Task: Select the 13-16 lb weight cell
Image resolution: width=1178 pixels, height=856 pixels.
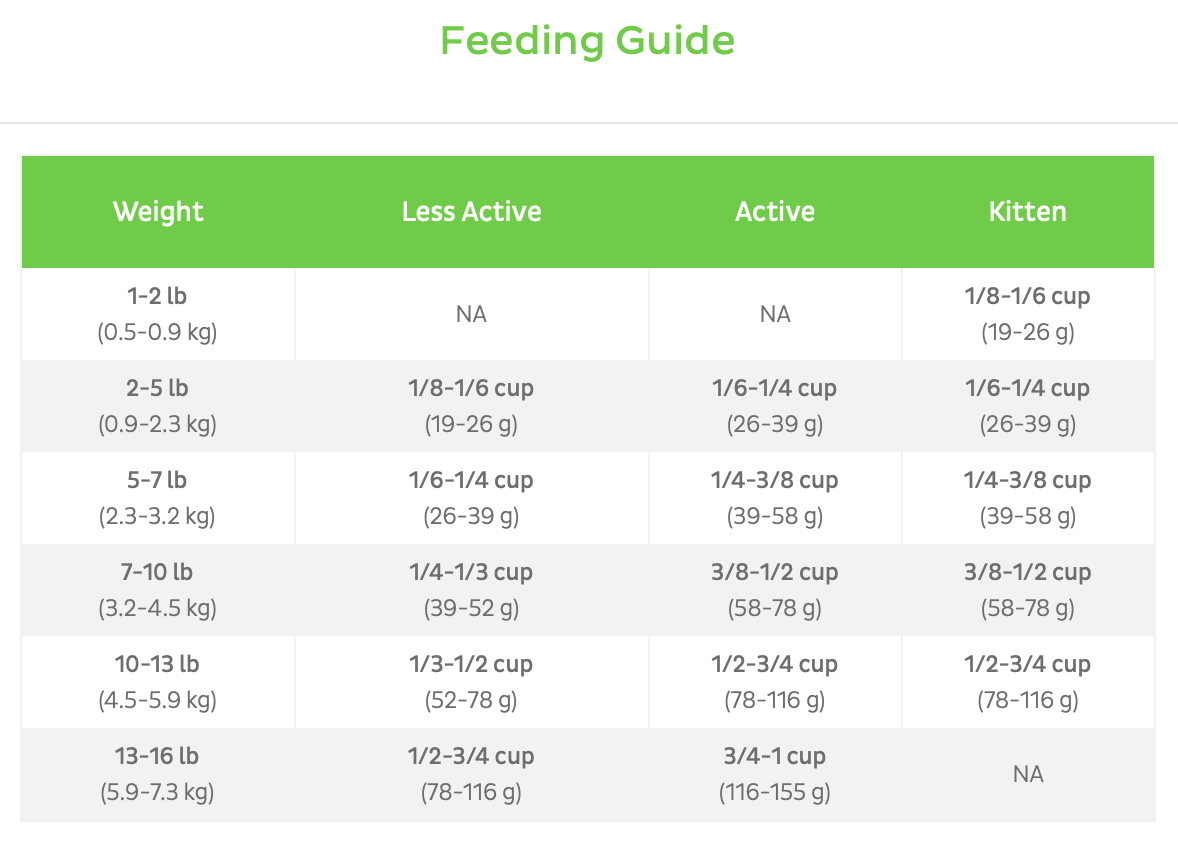Action: [x=158, y=774]
